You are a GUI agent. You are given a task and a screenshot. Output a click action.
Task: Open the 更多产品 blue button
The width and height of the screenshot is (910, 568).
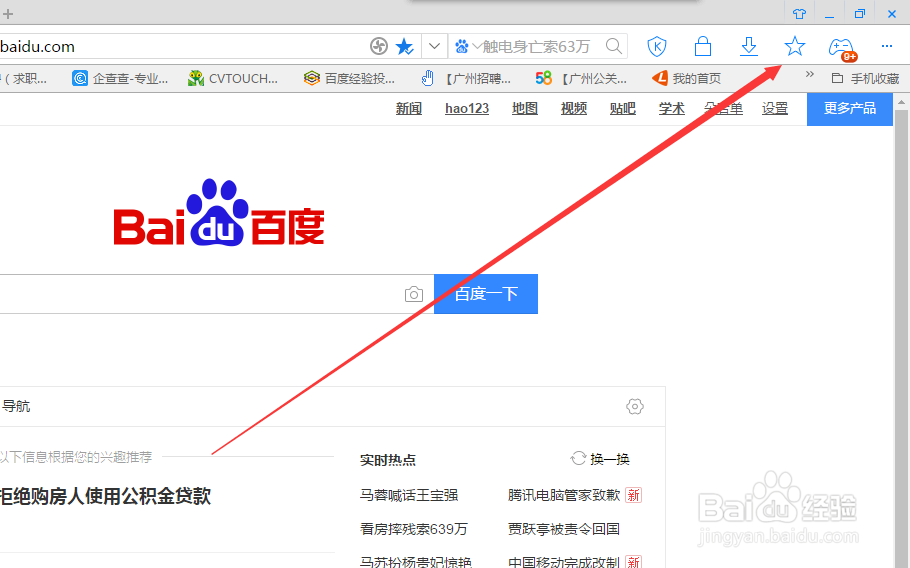850,108
